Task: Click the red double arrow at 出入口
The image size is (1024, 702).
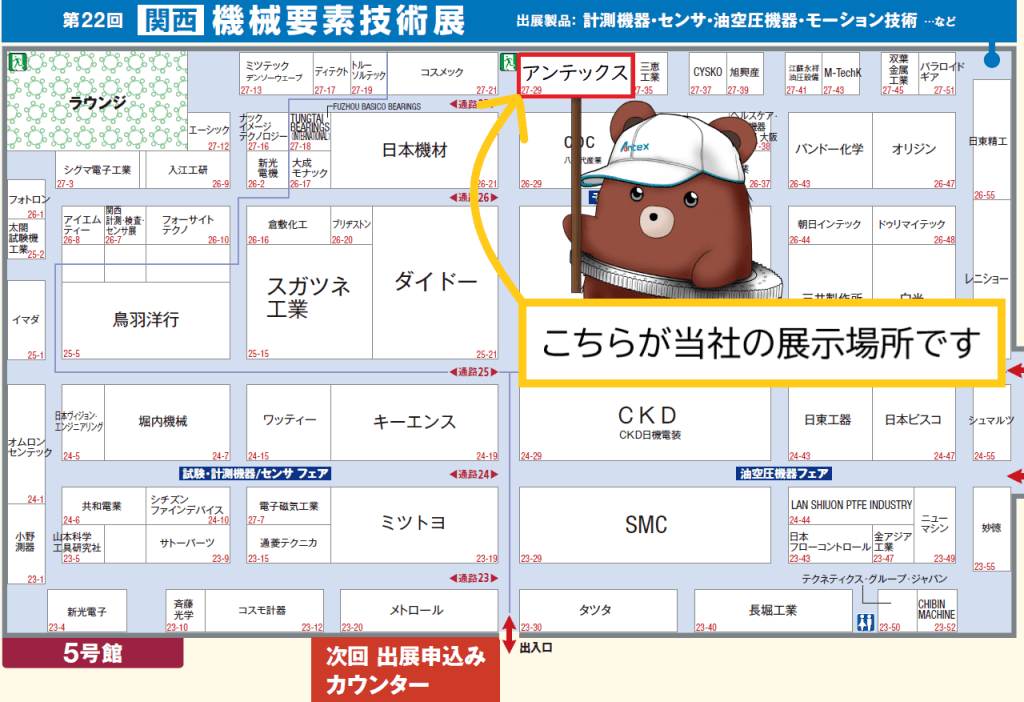Action: [509, 634]
